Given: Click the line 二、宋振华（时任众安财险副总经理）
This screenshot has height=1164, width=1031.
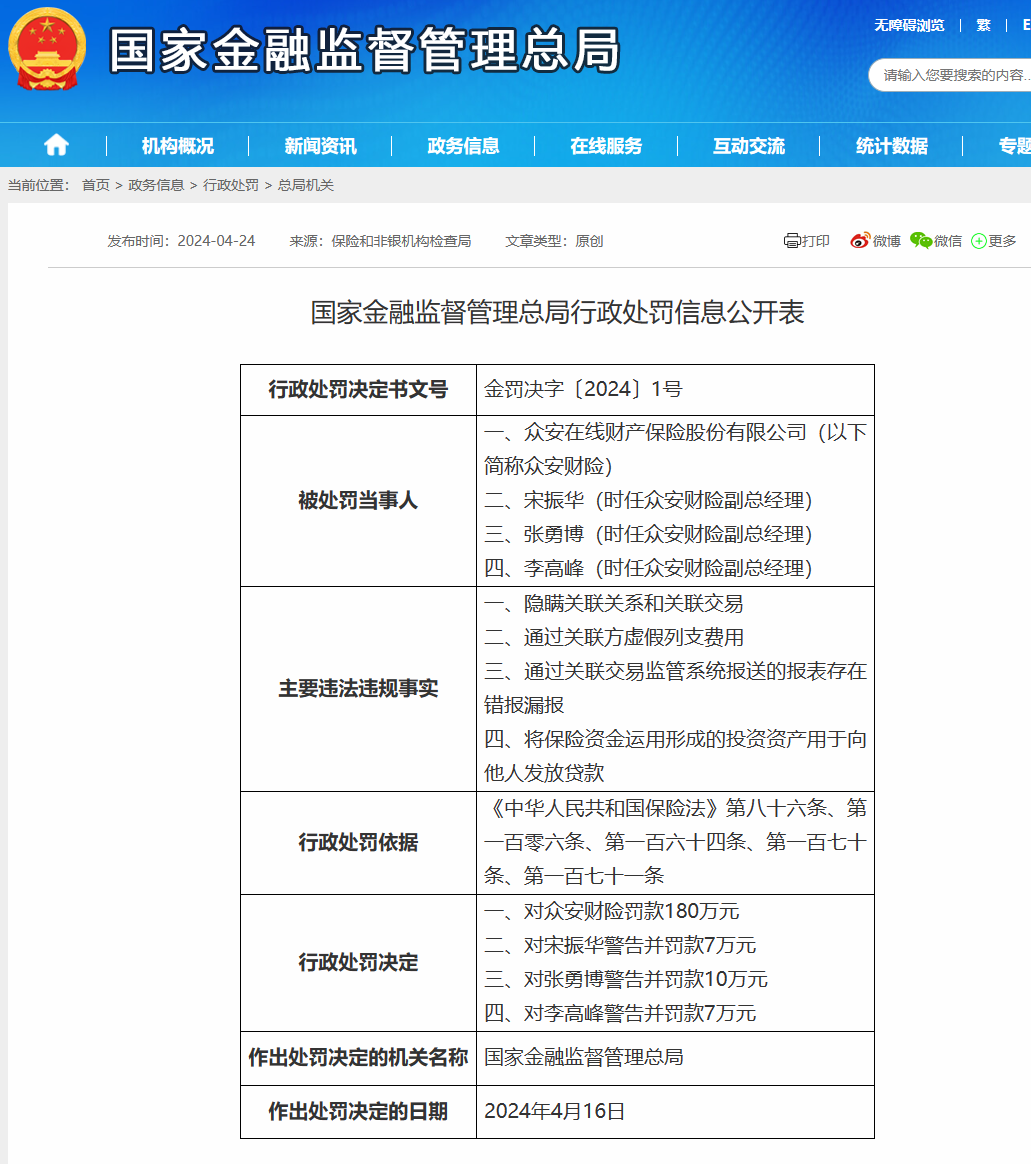Looking at the screenshot, I should pos(649,500).
